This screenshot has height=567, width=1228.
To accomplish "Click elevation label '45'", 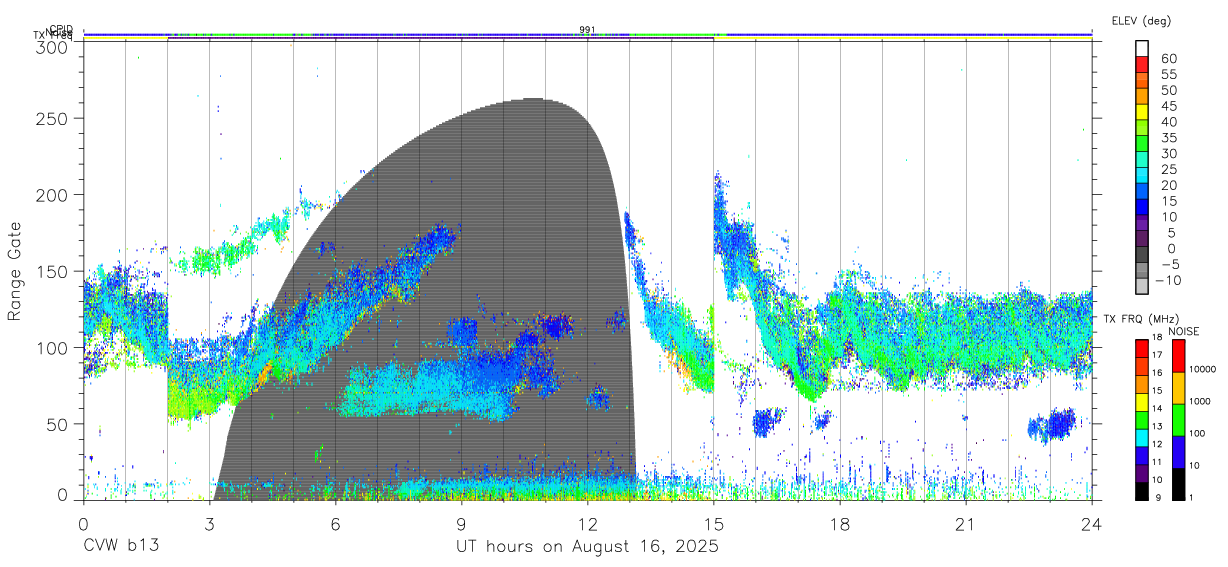I will [x=1168, y=106].
